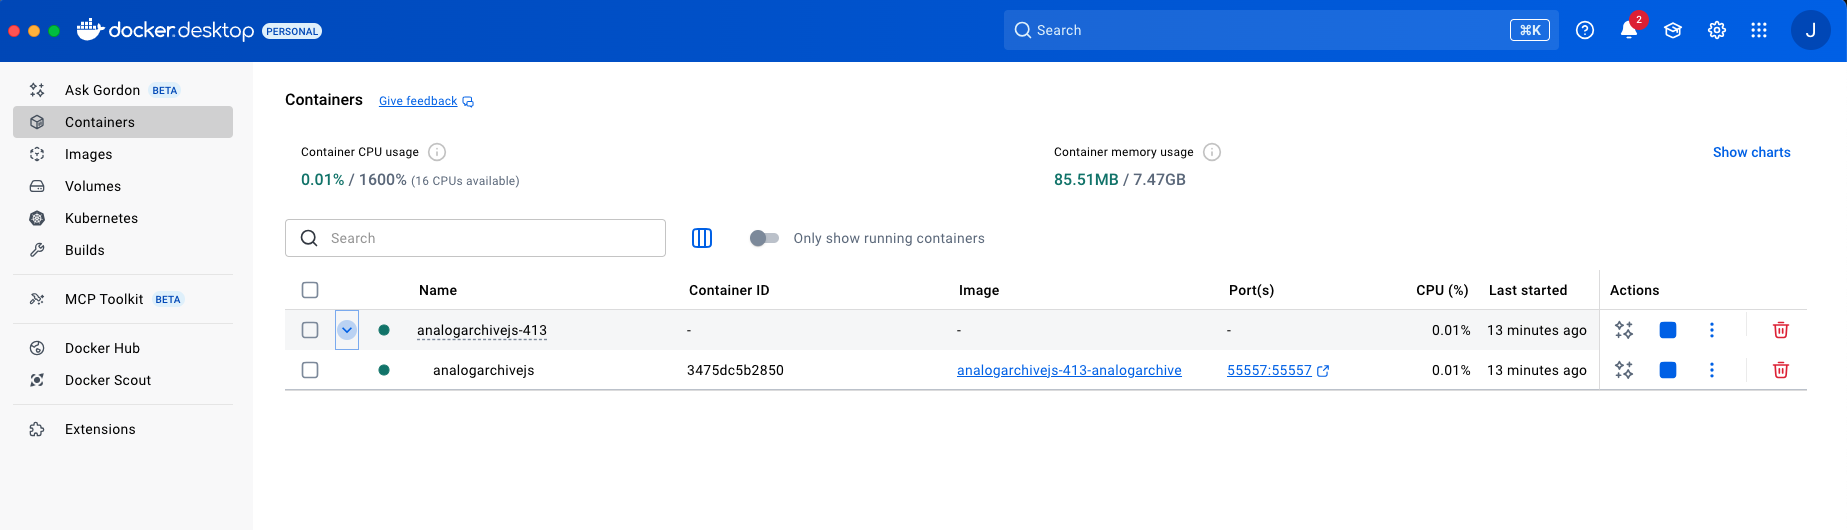1847x530 pixels.
Task: Open the analogarchivejs-413-analogarchive image link
Action: [1069, 370]
